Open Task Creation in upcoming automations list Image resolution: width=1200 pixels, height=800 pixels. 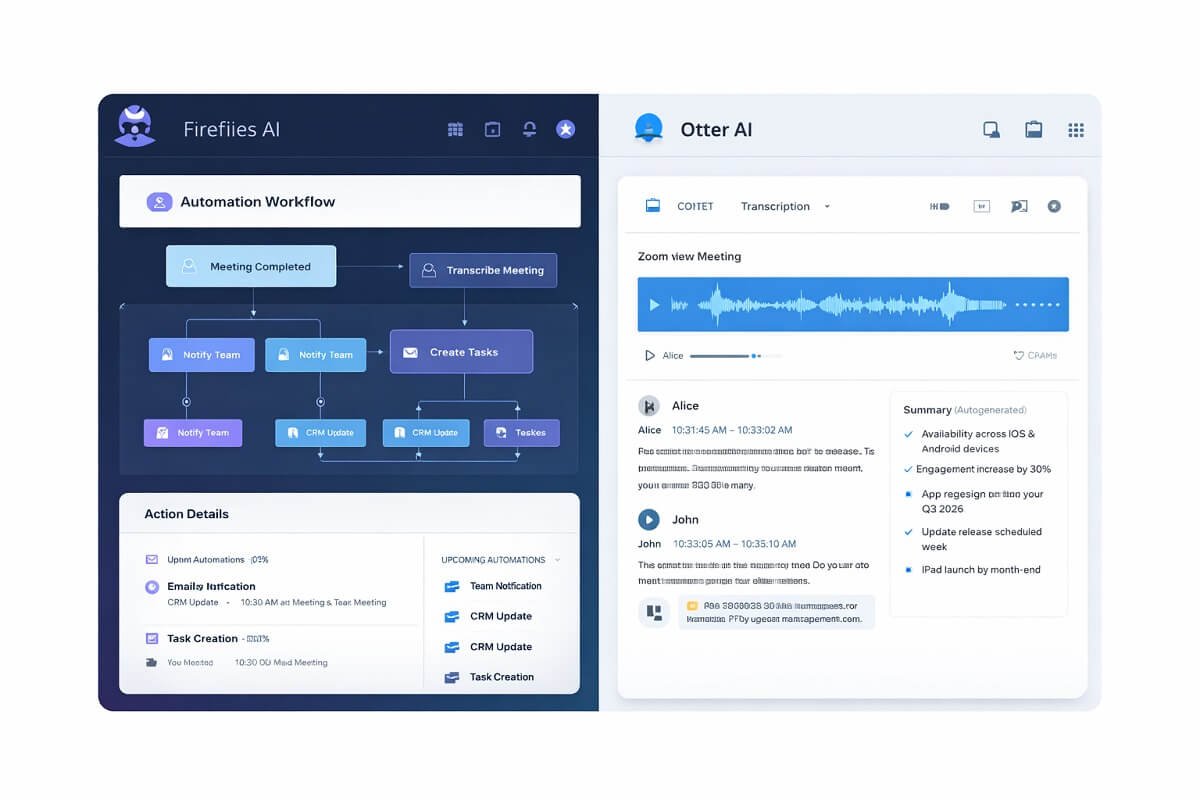point(502,677)
